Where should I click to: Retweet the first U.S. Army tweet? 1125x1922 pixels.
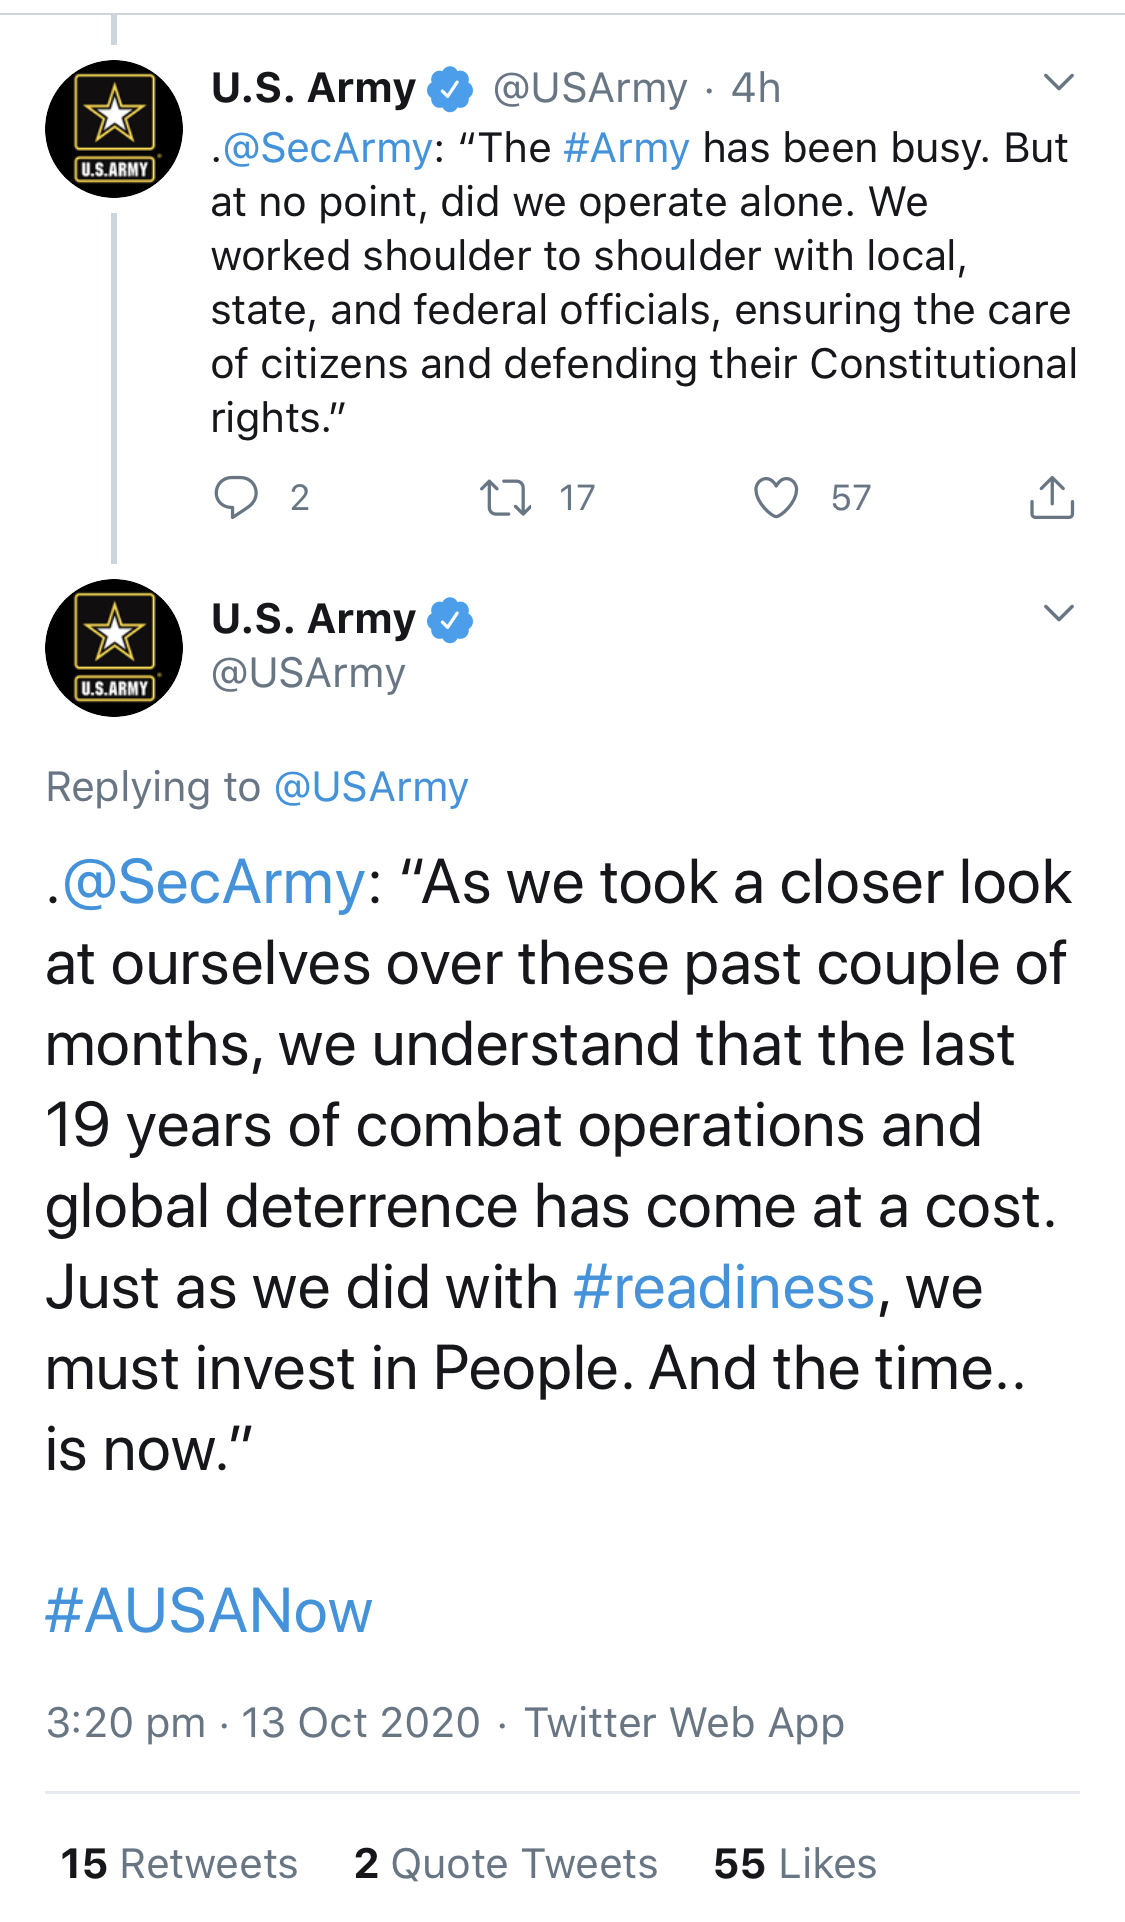point(505,497)
